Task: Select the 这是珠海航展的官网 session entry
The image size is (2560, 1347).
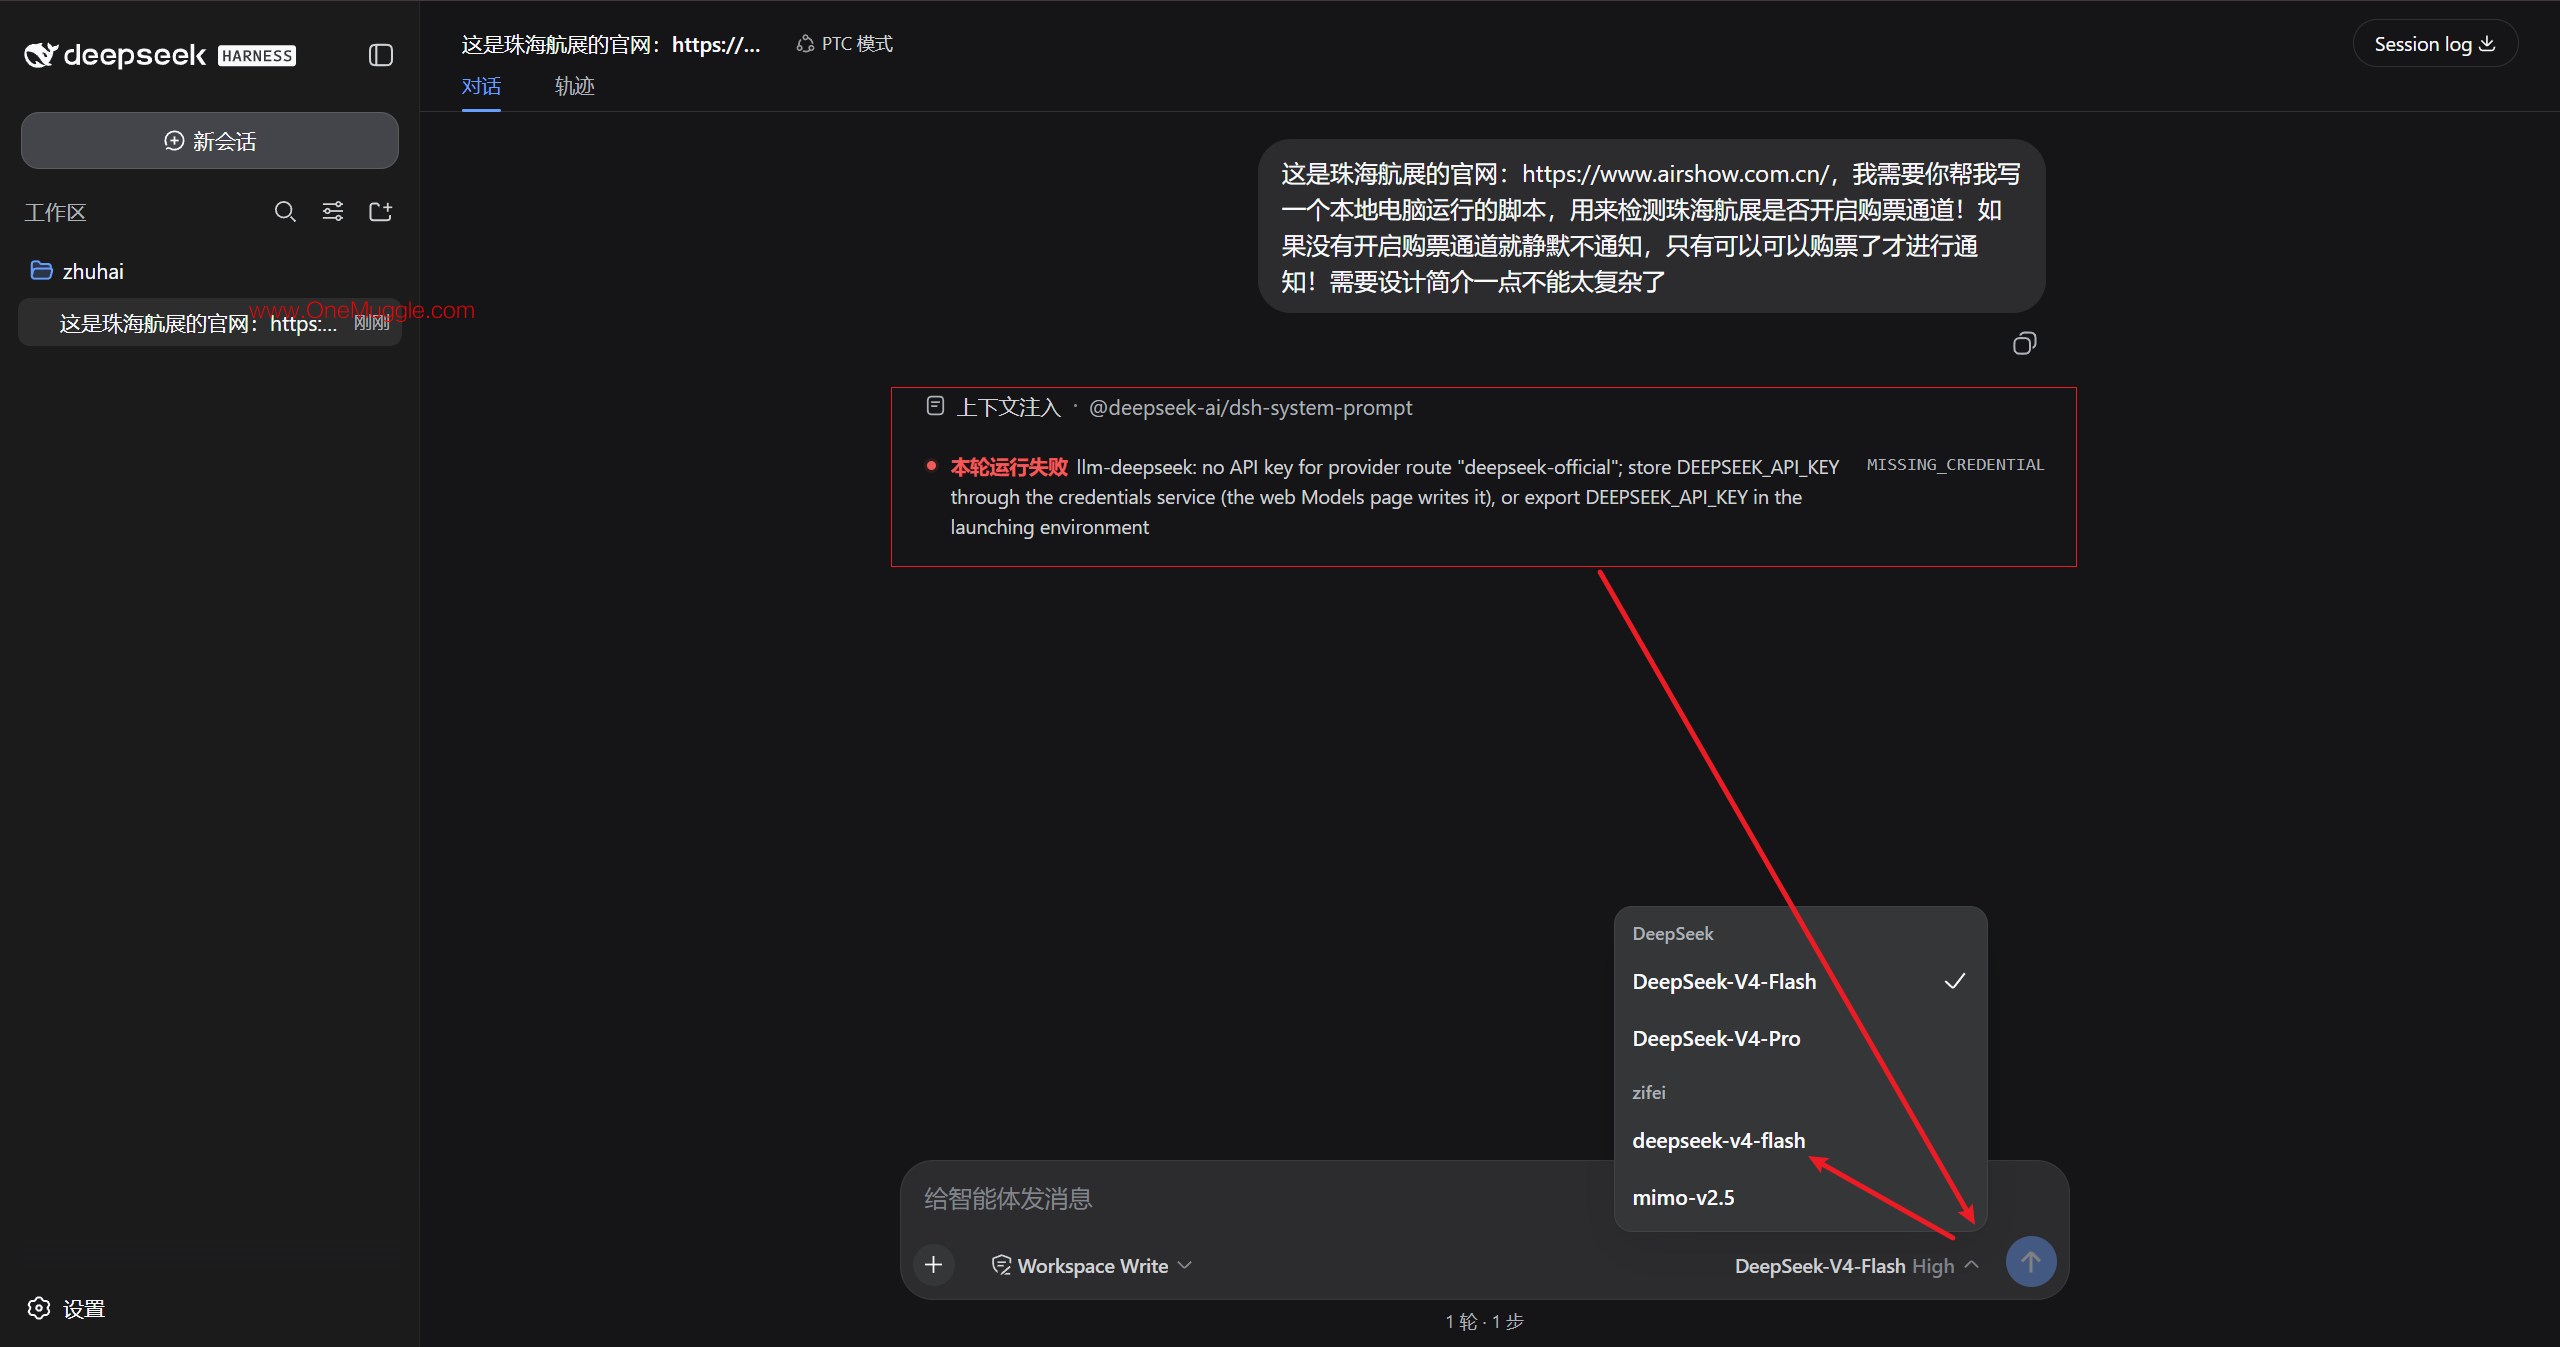Action: tap(210, 323)
